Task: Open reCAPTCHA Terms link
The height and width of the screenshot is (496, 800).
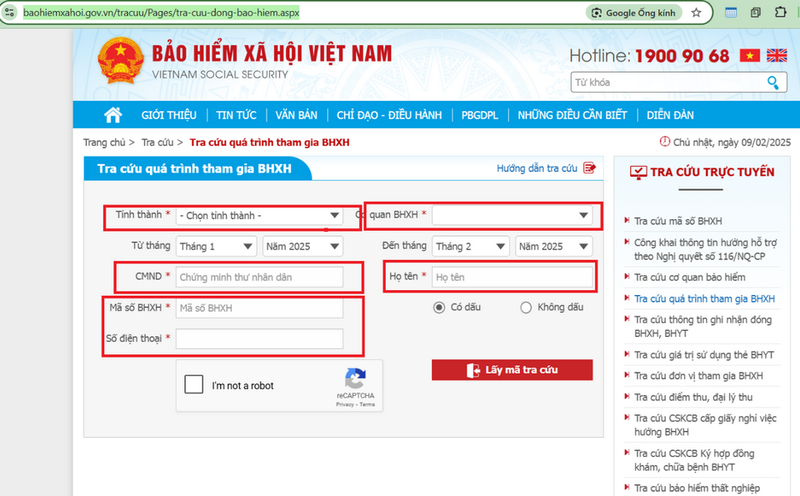Action: pos(367,404)
